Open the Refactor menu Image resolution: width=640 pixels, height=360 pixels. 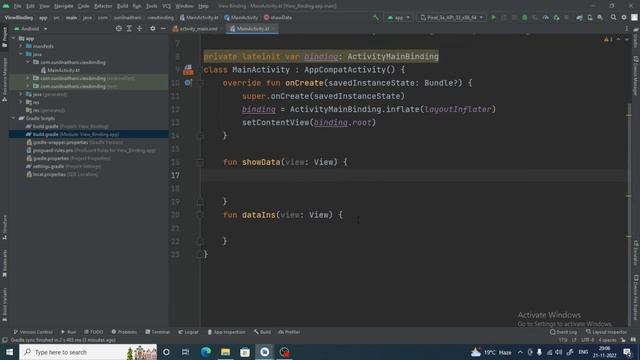[103, 6]
